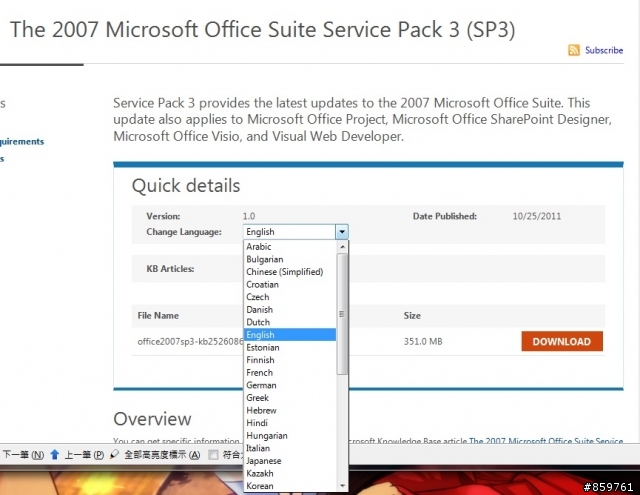The width and height of the screenshot is (640, 495).
Task: Click the Change Language label
Action: click(x=184, y=232)
